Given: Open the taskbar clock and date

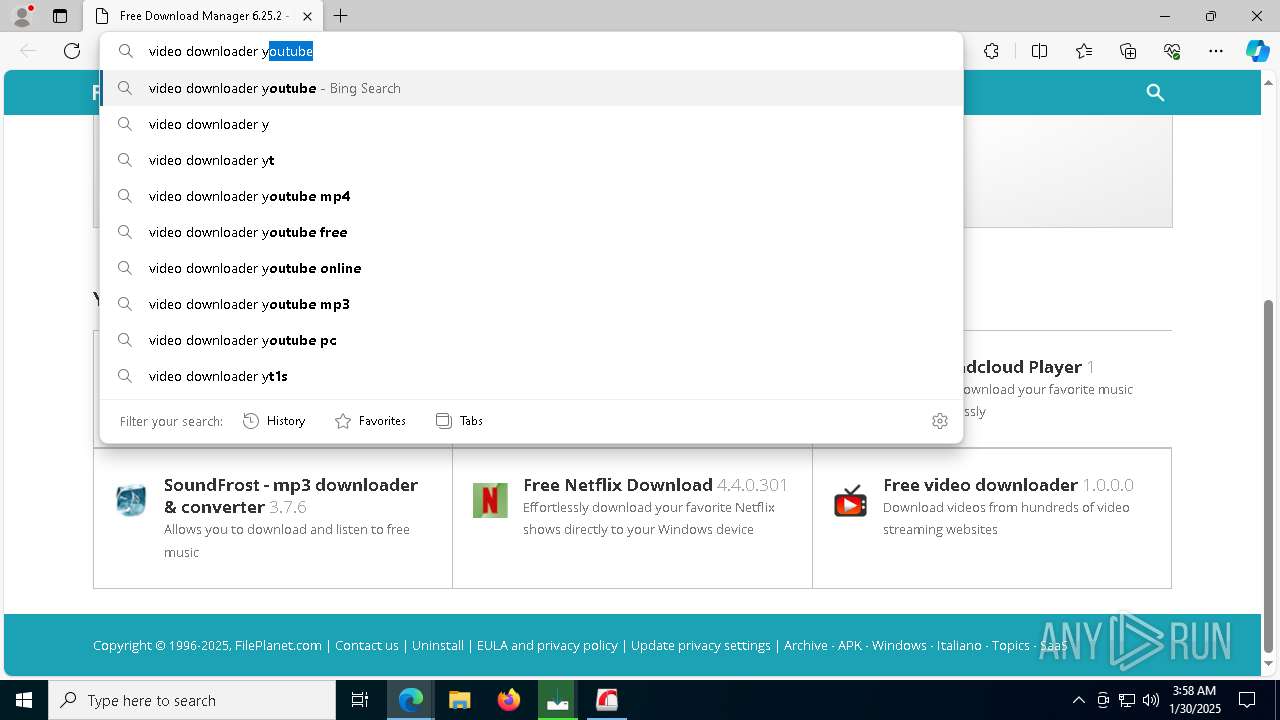Looking at the screenshot, I should pos(1195,700).
